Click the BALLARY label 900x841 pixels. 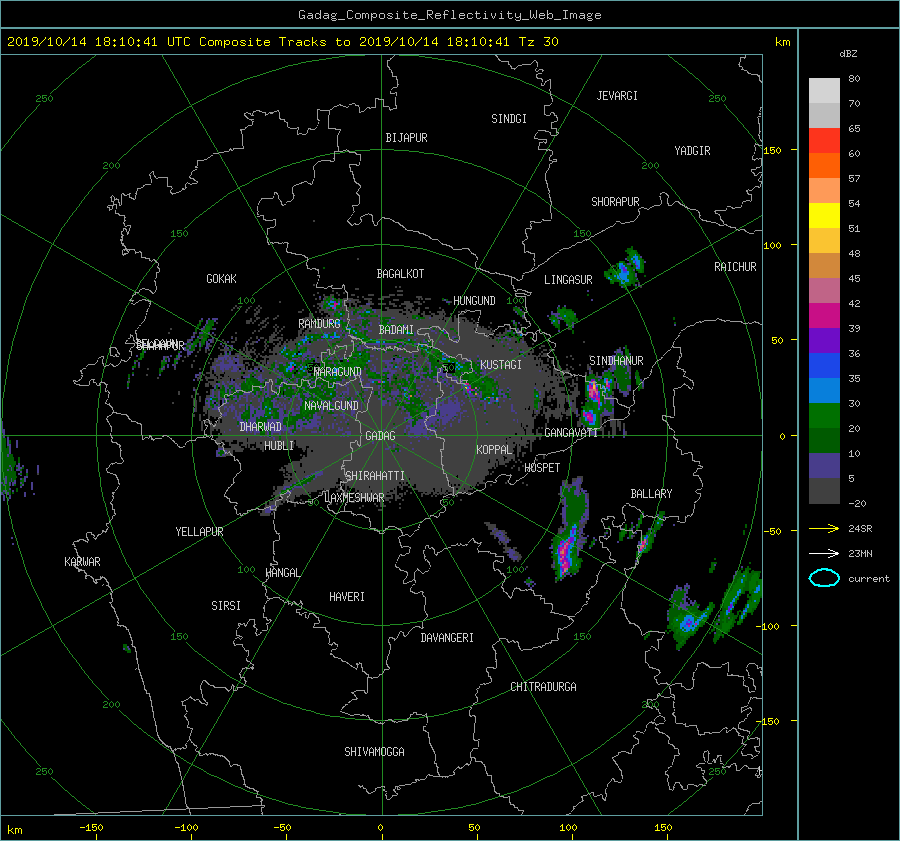(x=651, y=494)
